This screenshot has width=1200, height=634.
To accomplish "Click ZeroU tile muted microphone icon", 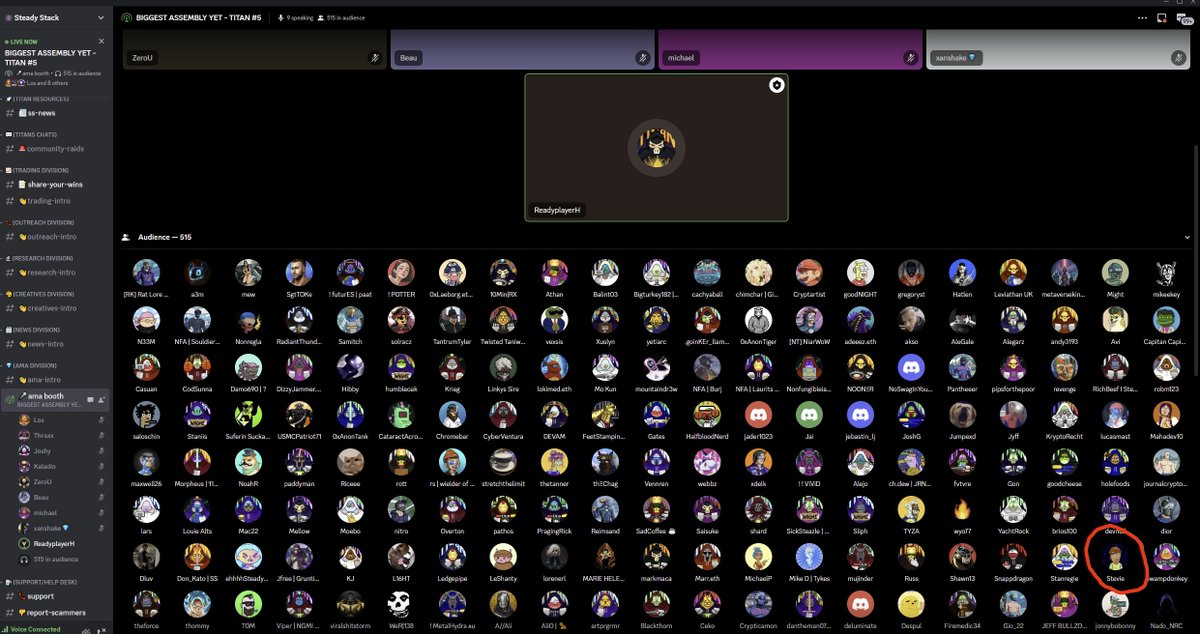I will coord(375,58).
